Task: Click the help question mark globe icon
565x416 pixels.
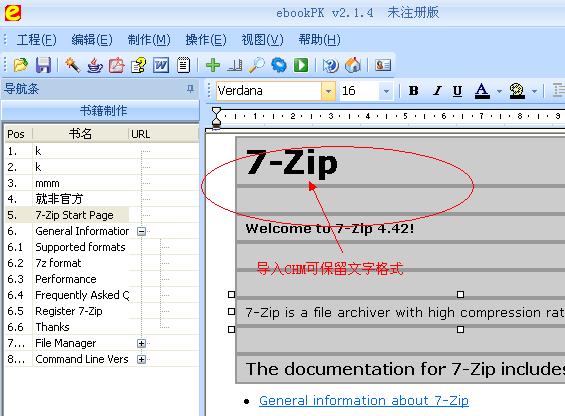Action: click(330, 65)
